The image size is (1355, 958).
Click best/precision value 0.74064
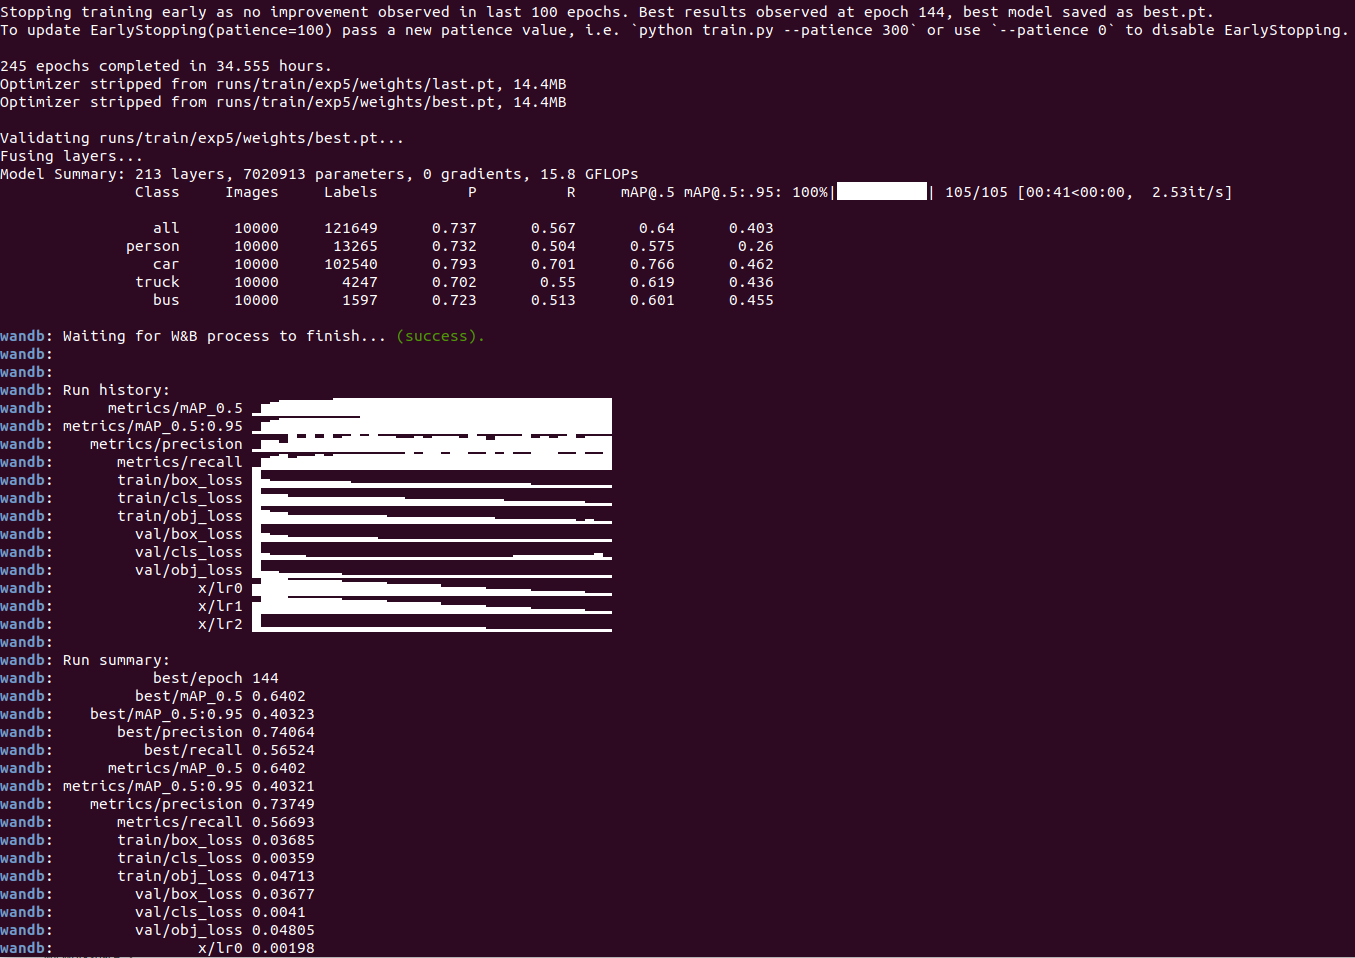pos(283,732)
